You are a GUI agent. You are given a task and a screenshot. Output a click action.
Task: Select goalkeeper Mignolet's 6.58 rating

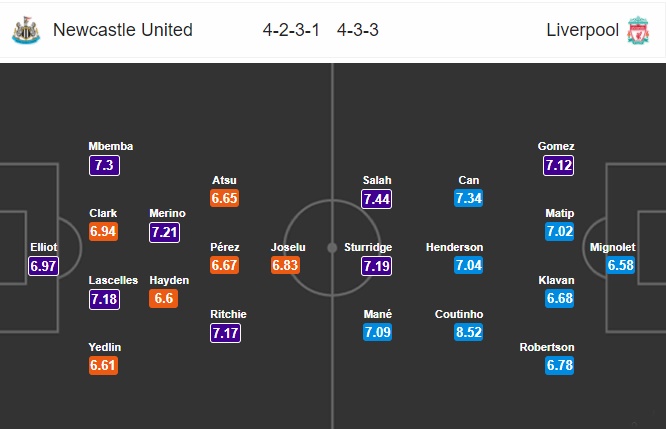(620, 265)
